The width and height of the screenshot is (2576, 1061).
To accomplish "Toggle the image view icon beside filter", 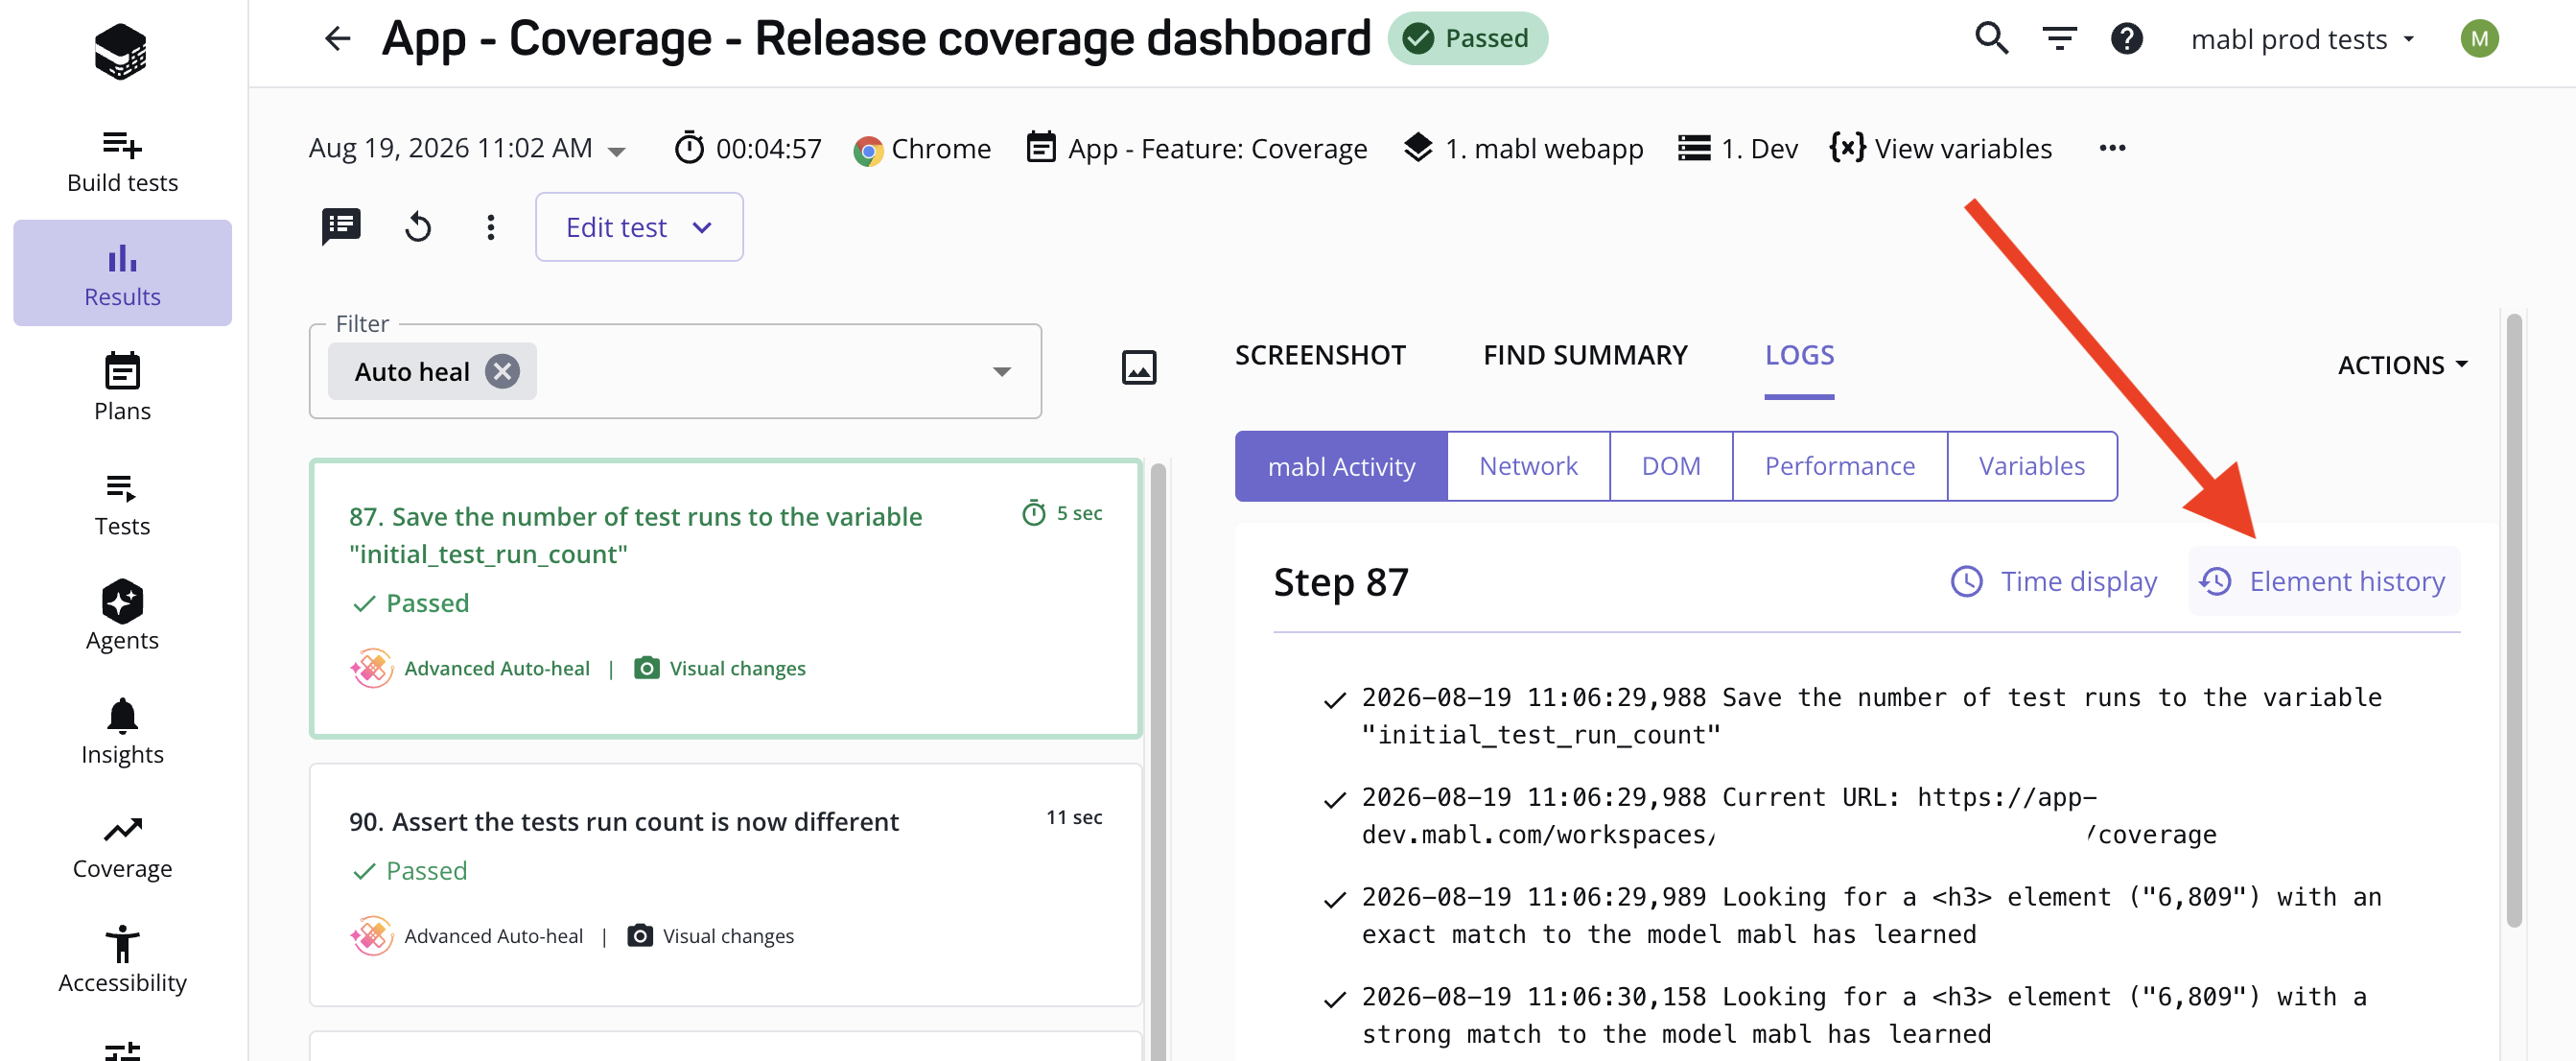I will click(x=1139, y=367).
